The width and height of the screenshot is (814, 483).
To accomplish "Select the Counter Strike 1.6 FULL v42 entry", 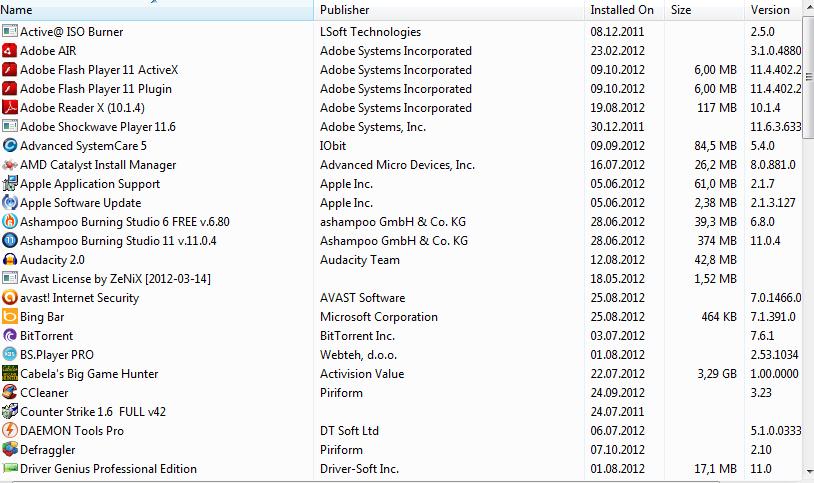I will pos(93,412).
